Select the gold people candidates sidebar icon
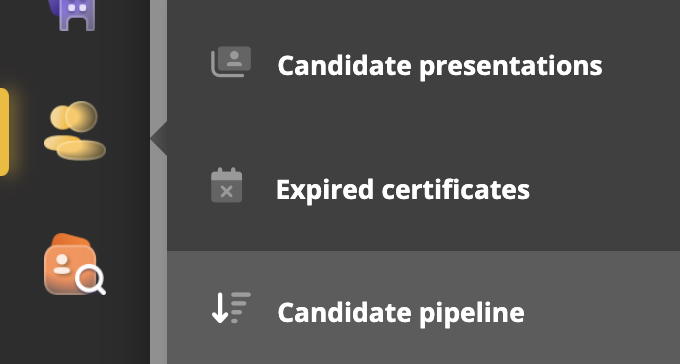This screenshot has height=364, width=680. pos(75,131)
